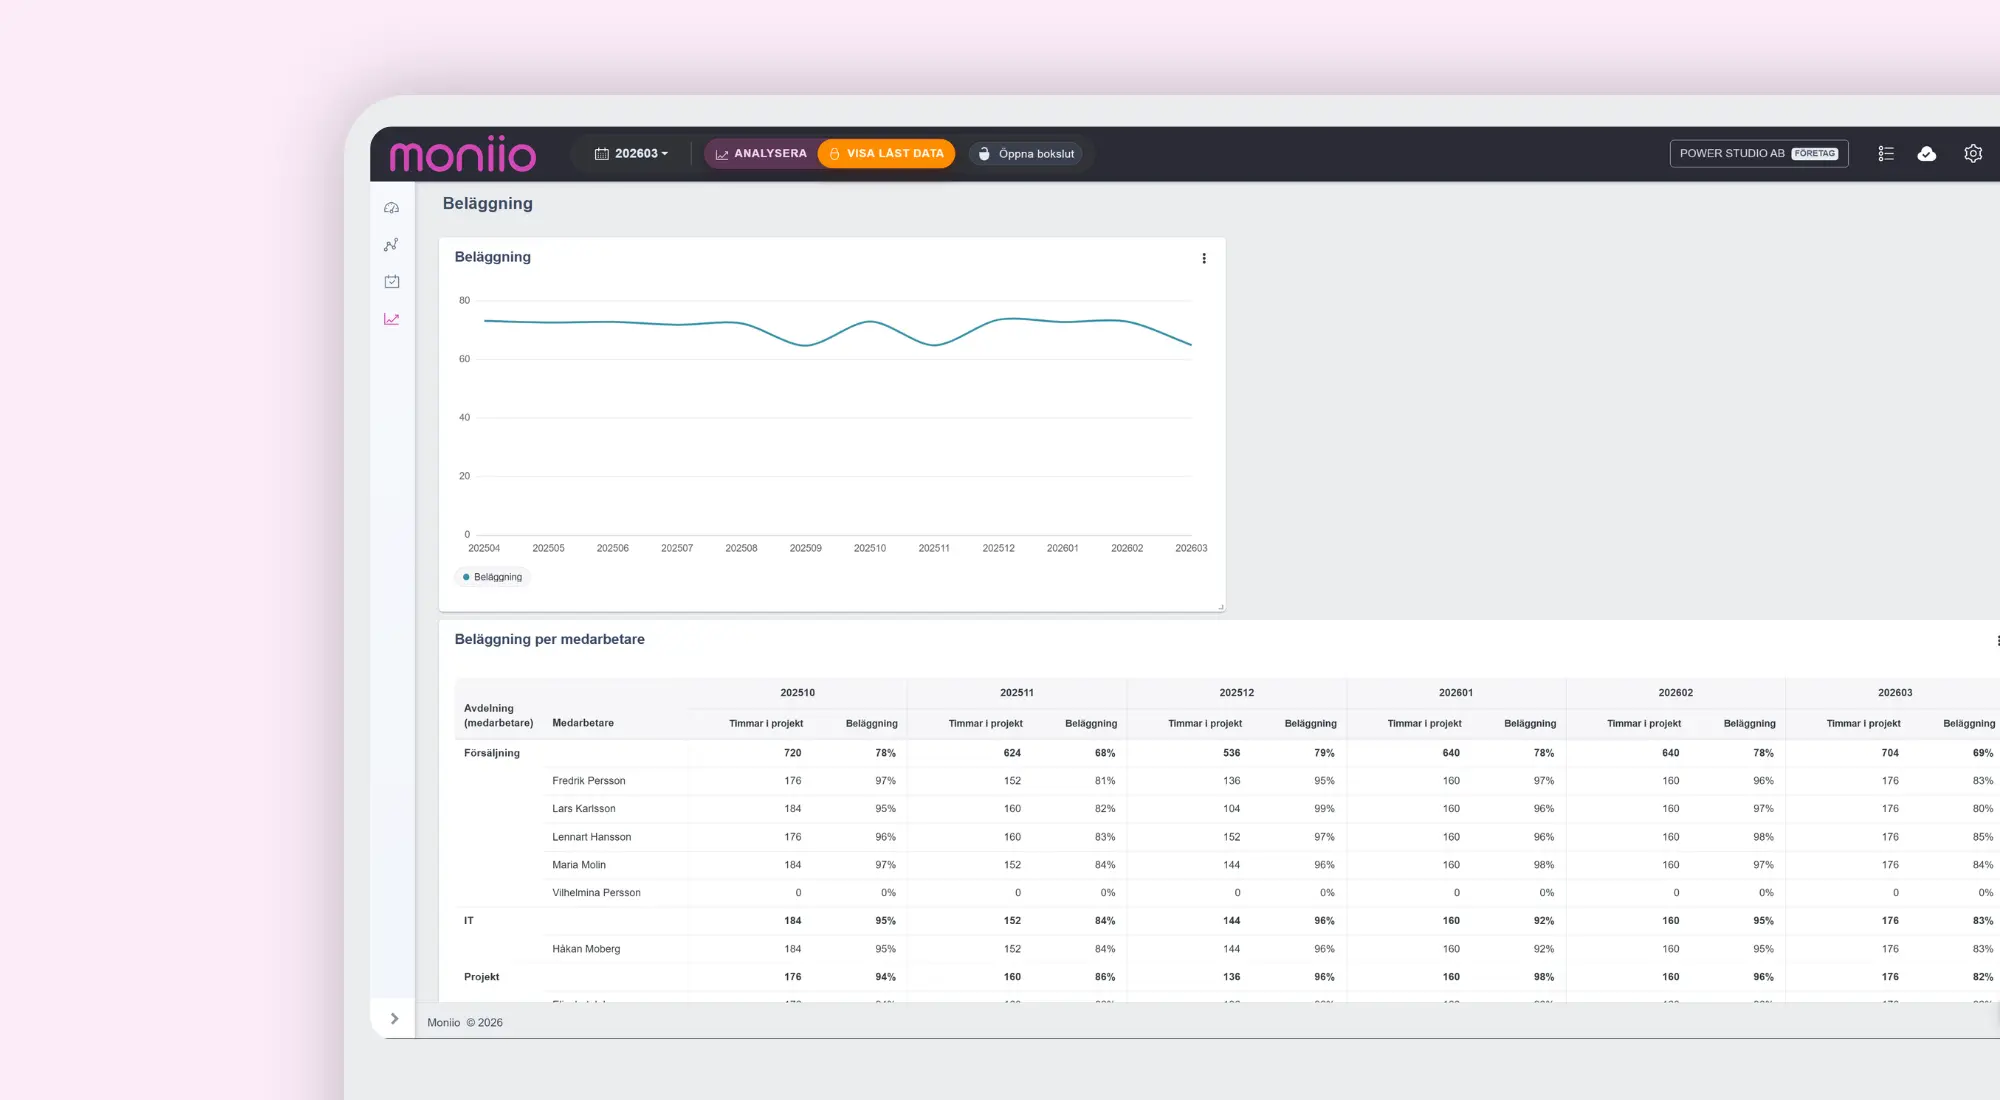Select the Projekt department row label
2000x1100 pixels.
[481, 977]
